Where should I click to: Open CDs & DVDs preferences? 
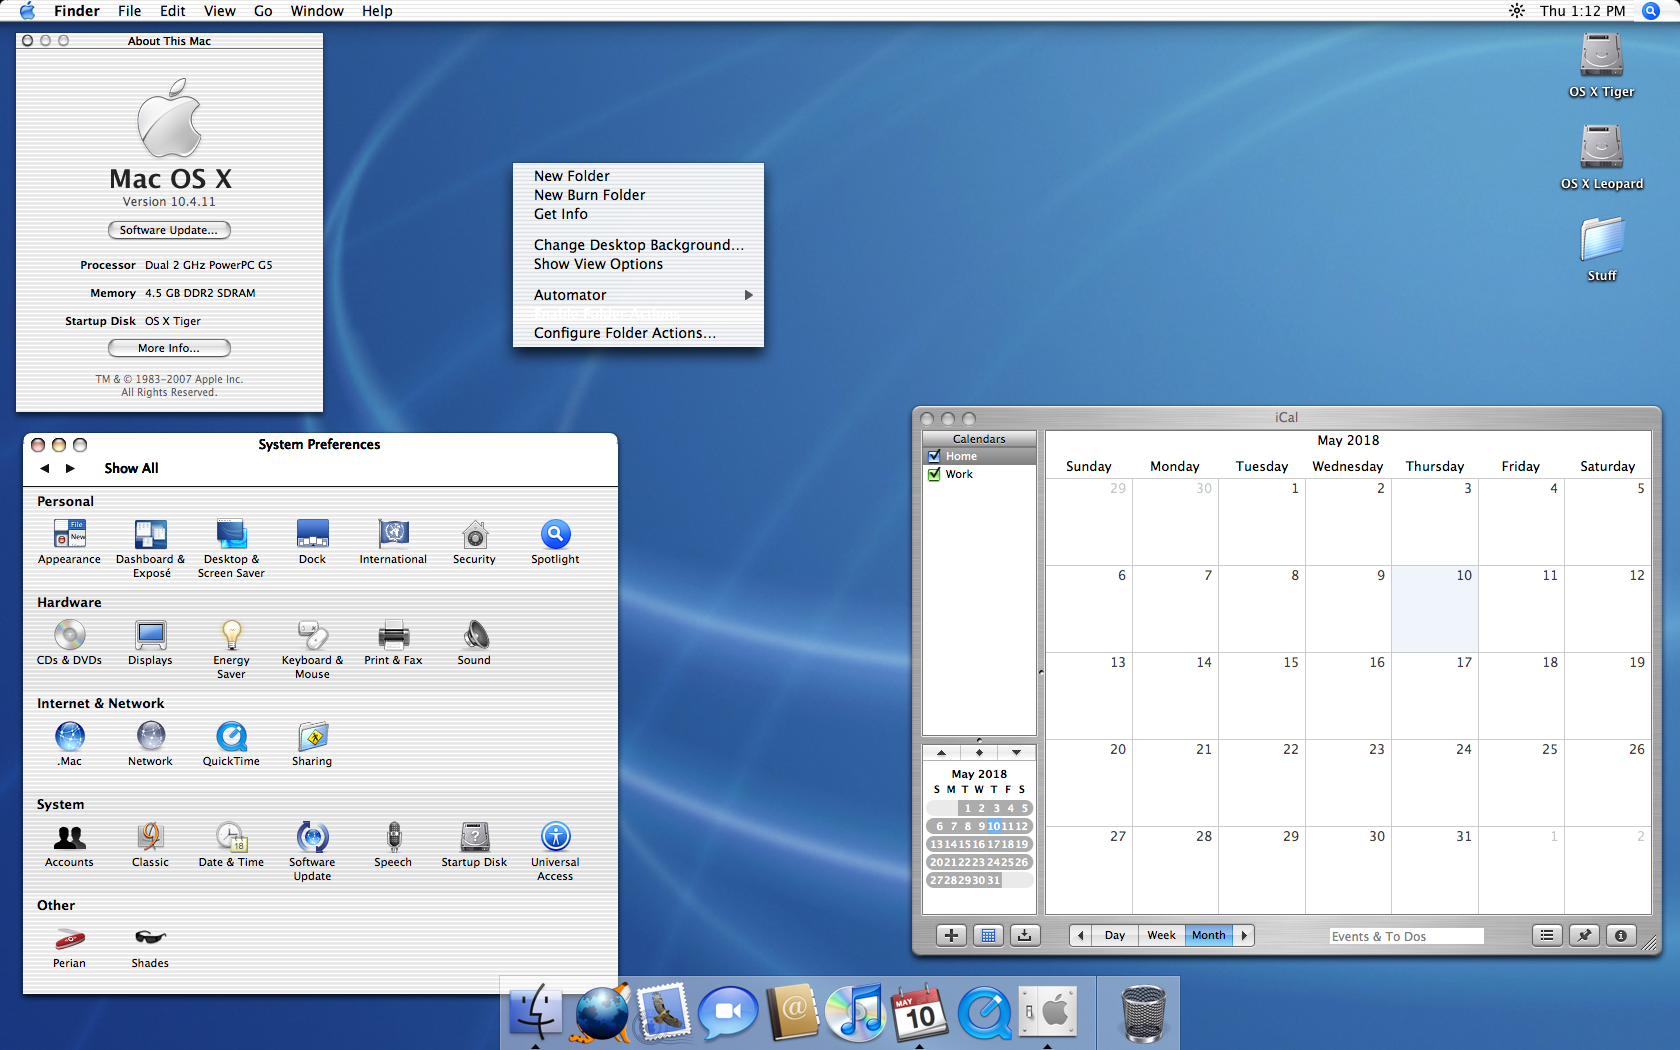click(69, 643)
